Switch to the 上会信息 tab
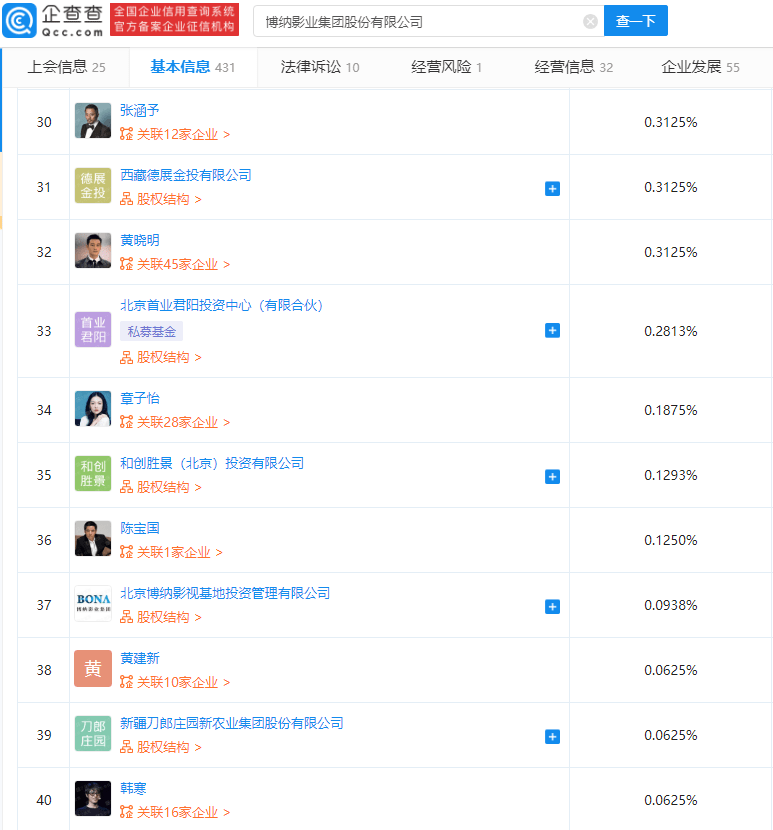The image size is (773, 830). (x=66, y=67)
